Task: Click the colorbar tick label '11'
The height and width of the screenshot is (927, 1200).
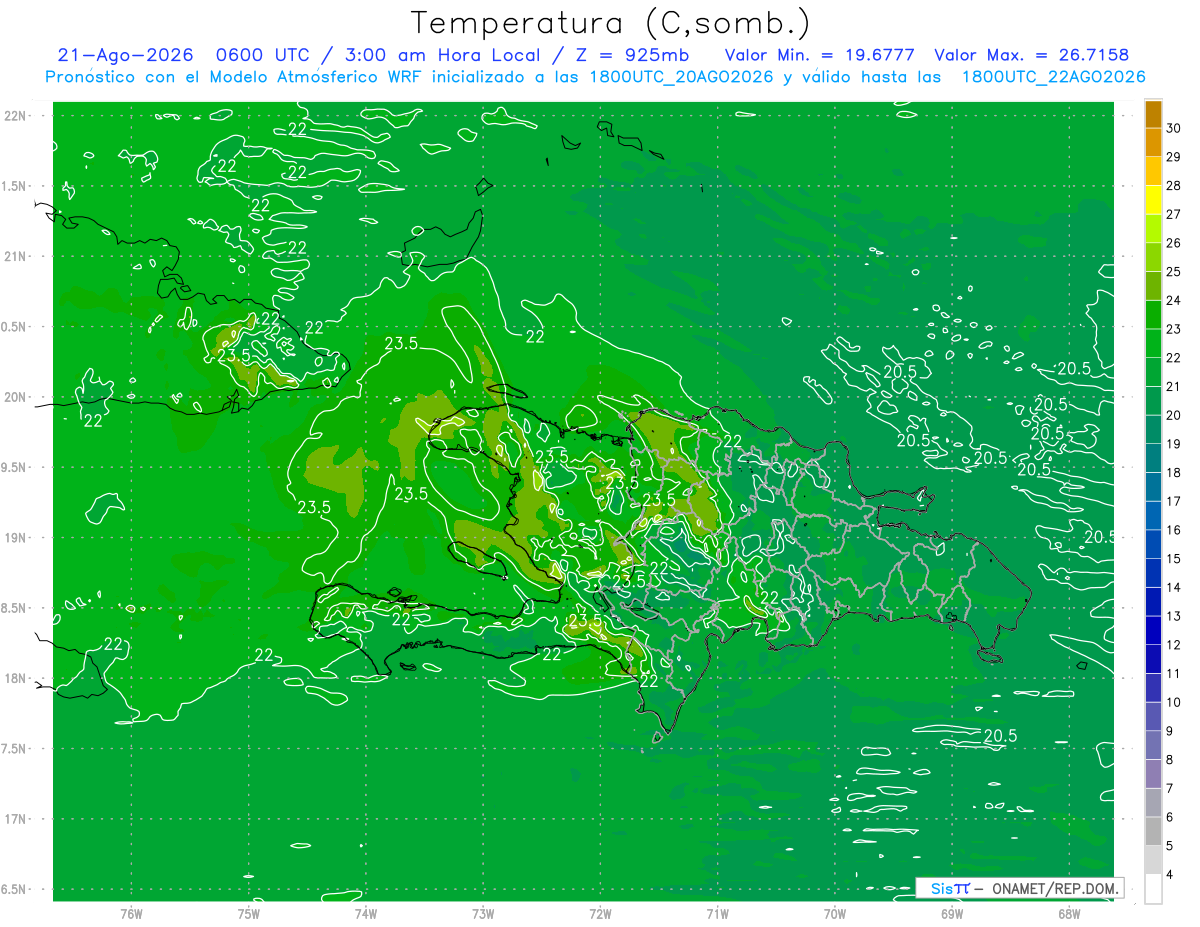Action: (1173, 673)
